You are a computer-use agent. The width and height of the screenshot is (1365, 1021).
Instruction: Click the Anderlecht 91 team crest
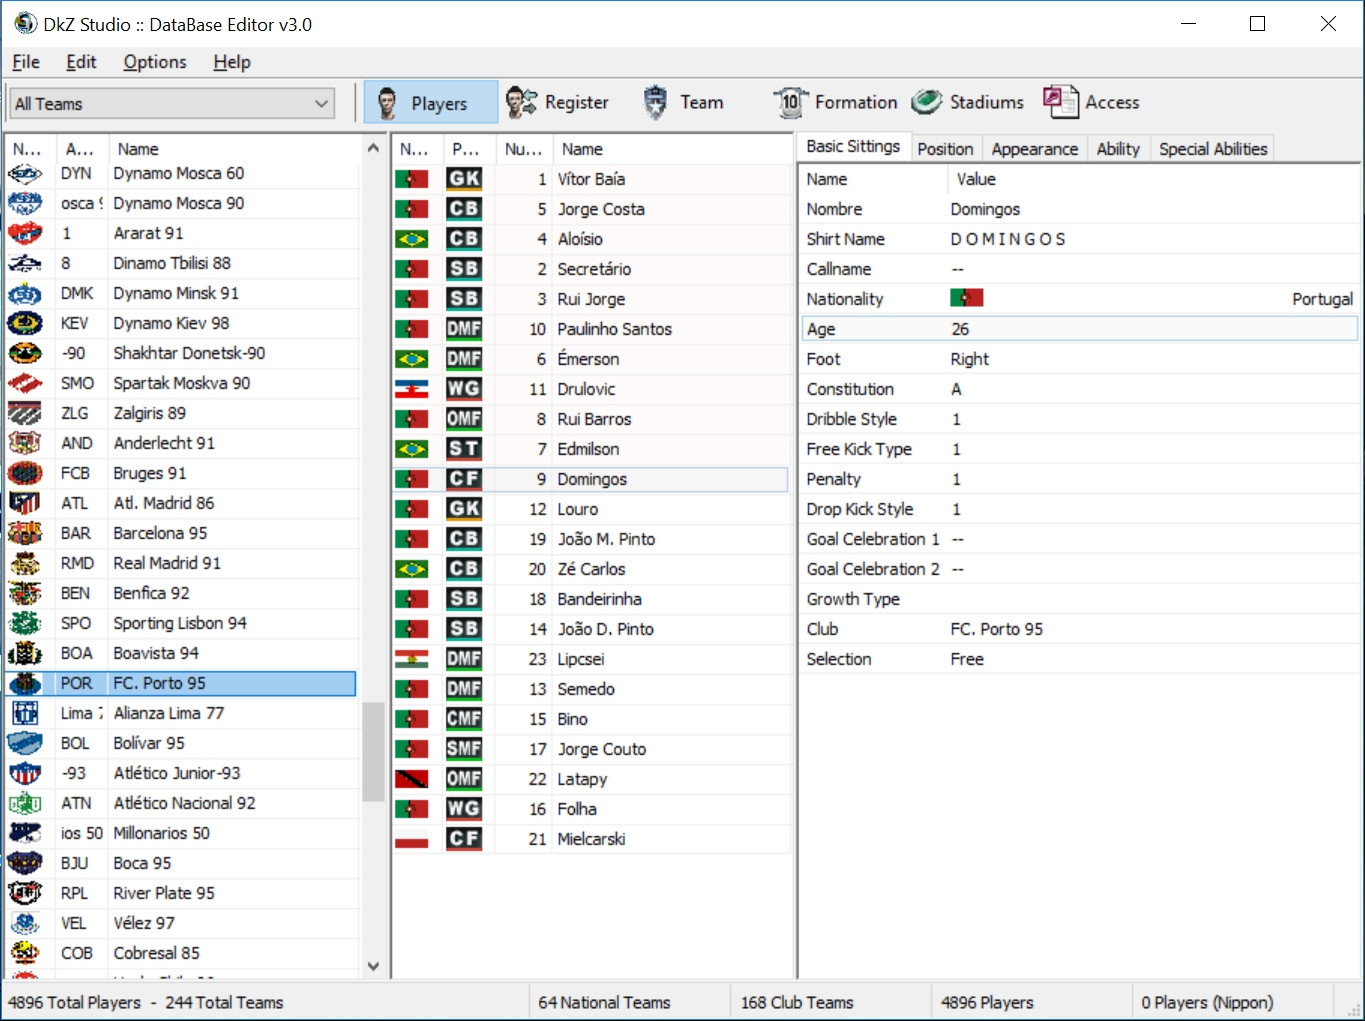25,443
